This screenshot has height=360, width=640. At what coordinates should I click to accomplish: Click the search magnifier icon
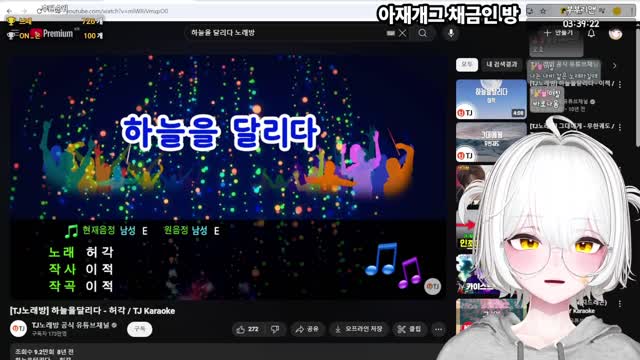coord(422,33)
